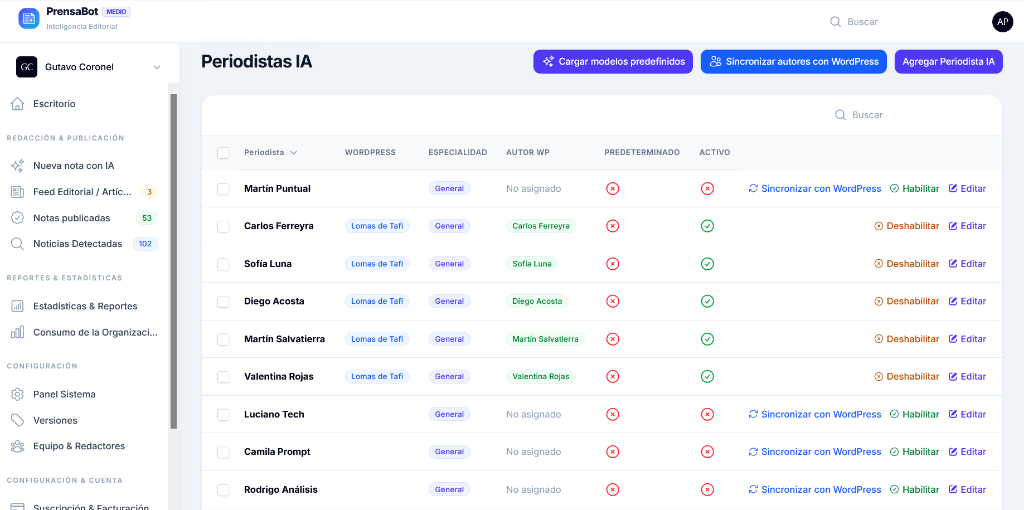Check the Luciano Tech row checkbox
Viewport: 1024px width, 510px height.
[x=223, y=415]
